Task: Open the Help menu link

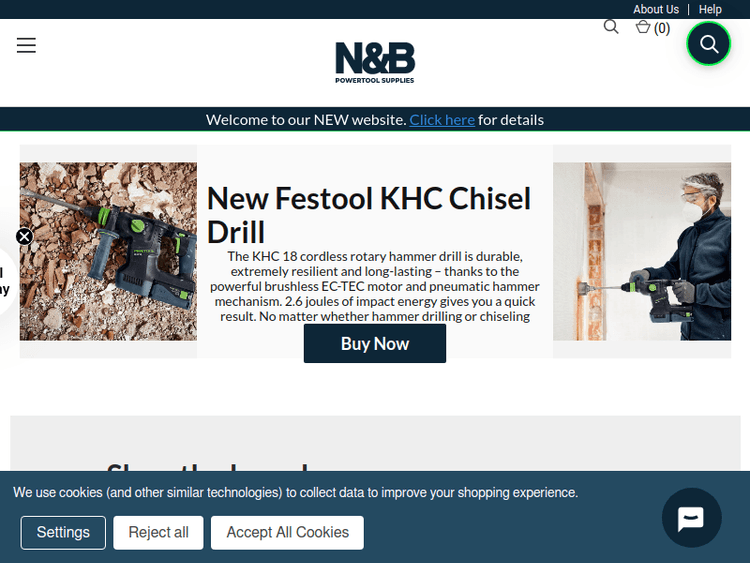Action: [710, 9]
